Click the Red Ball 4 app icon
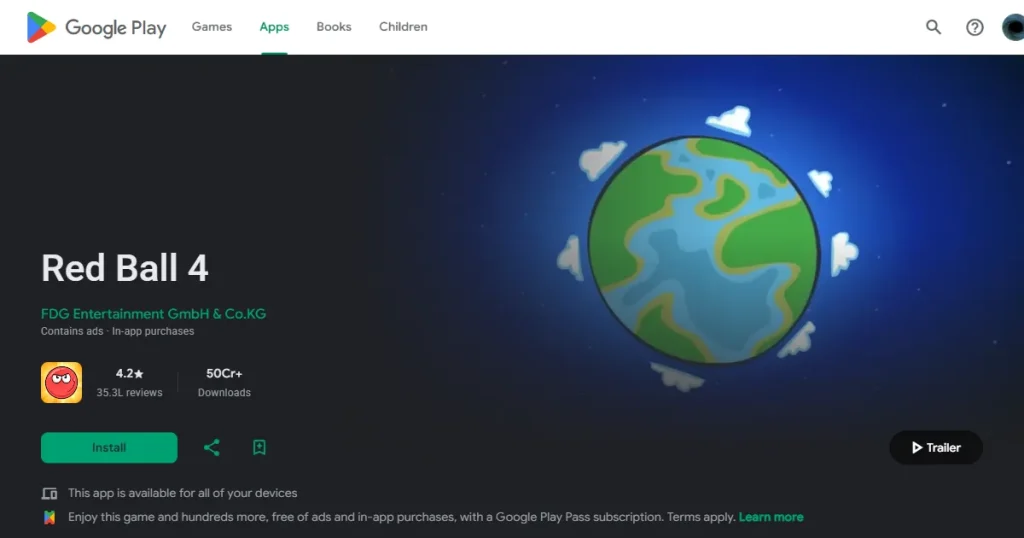 pos(61,383)
